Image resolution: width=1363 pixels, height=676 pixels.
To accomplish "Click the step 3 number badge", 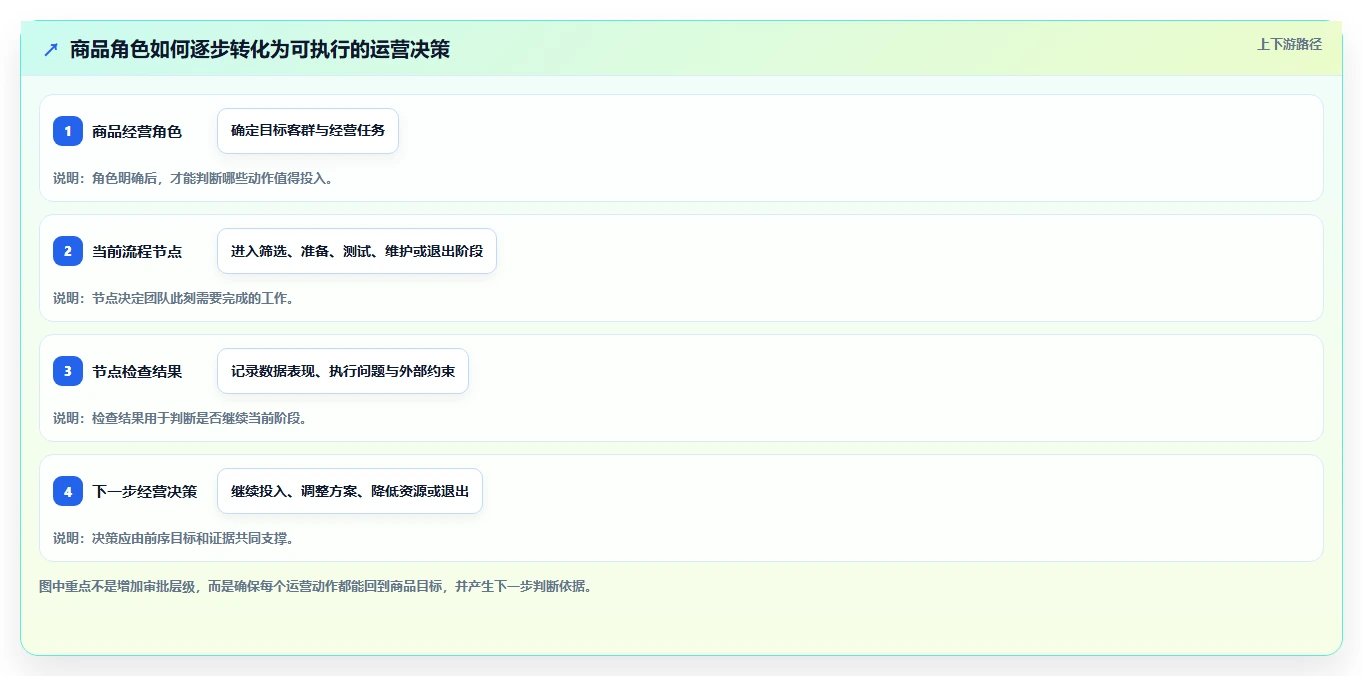I will [x=68, y=371].
